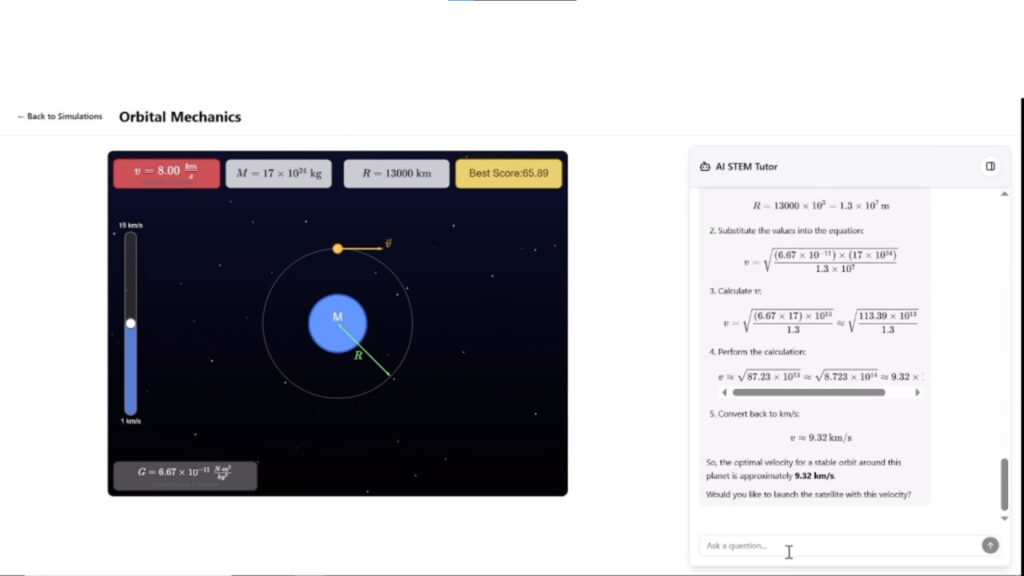Click the red velocity v = 8.00 badge
The width and height of the screenshot is (1024, 576).
[x=166, y=173]
